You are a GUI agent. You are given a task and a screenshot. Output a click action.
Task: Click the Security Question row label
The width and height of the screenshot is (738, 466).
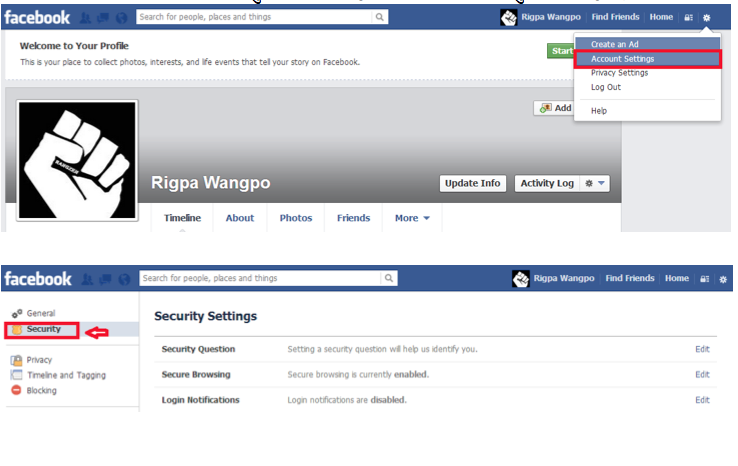coord(198,349)
